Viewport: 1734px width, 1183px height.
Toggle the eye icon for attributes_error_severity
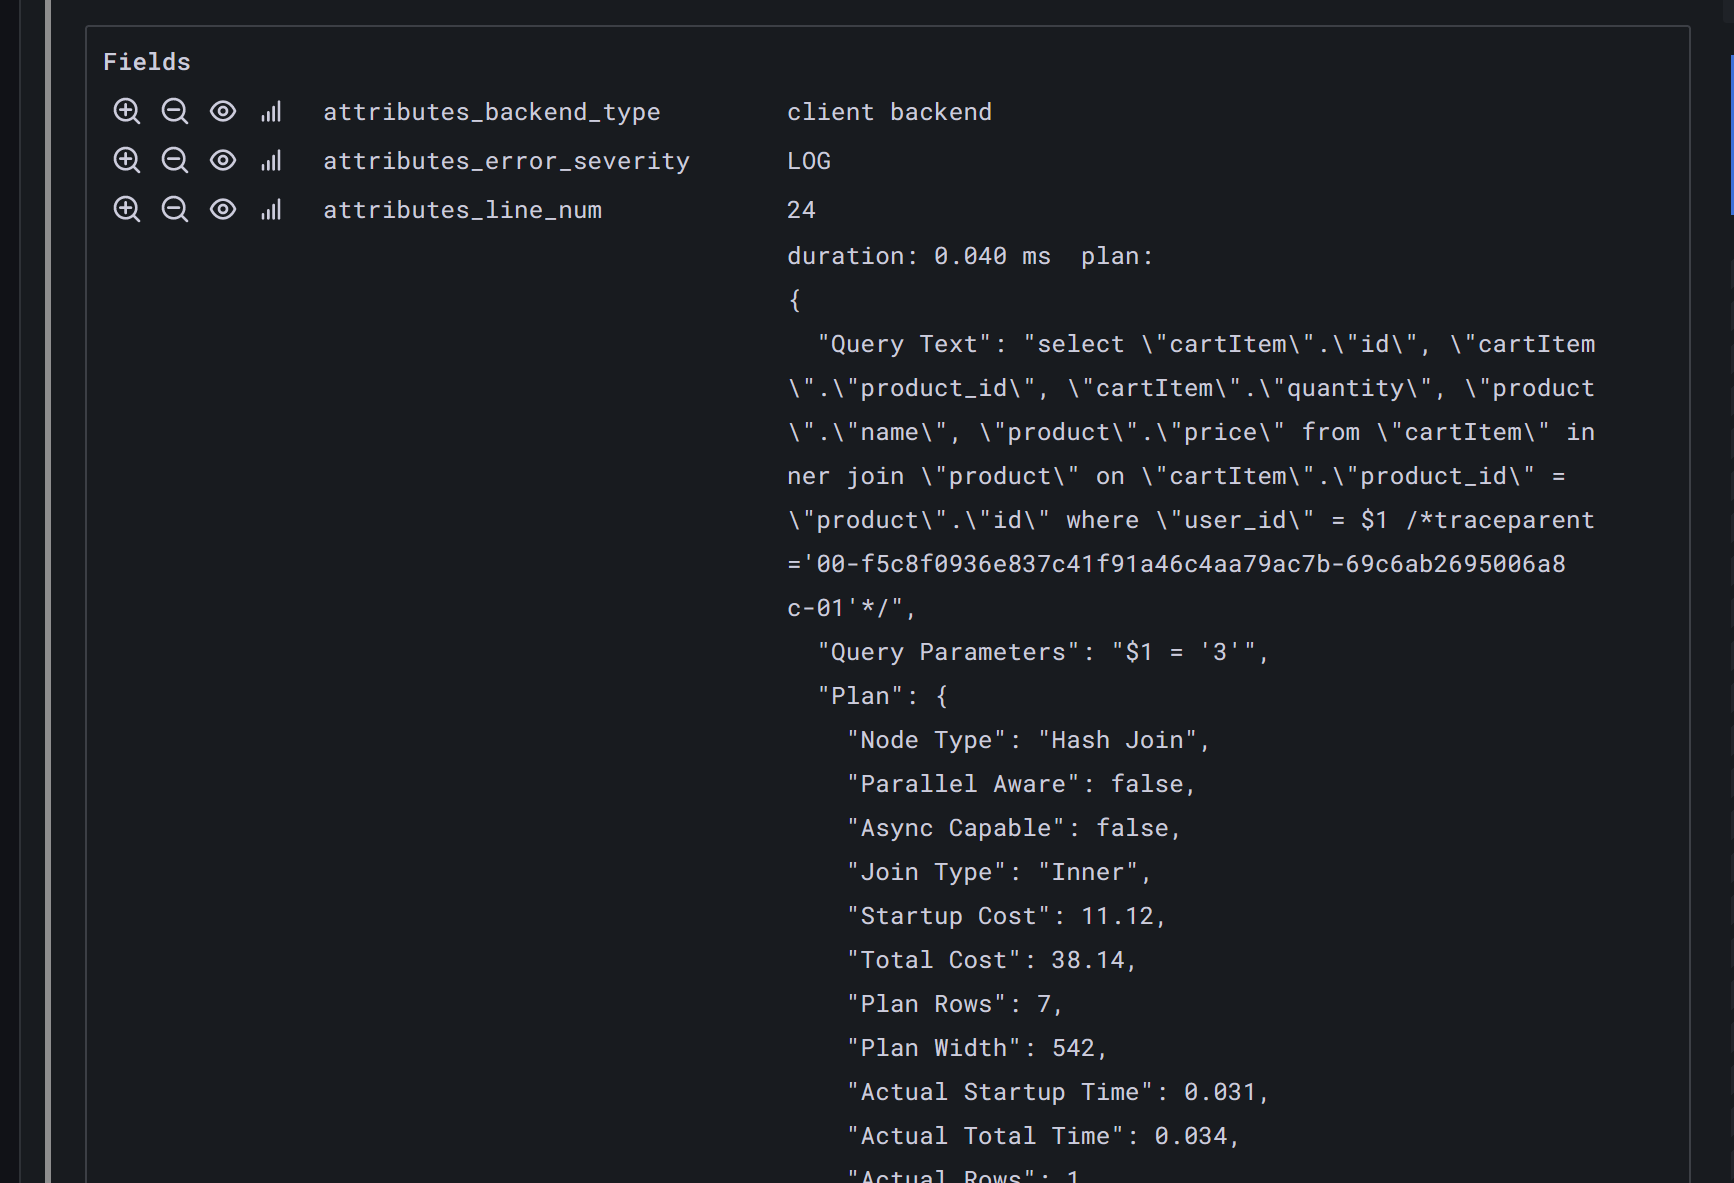click(x=223, y=160)
